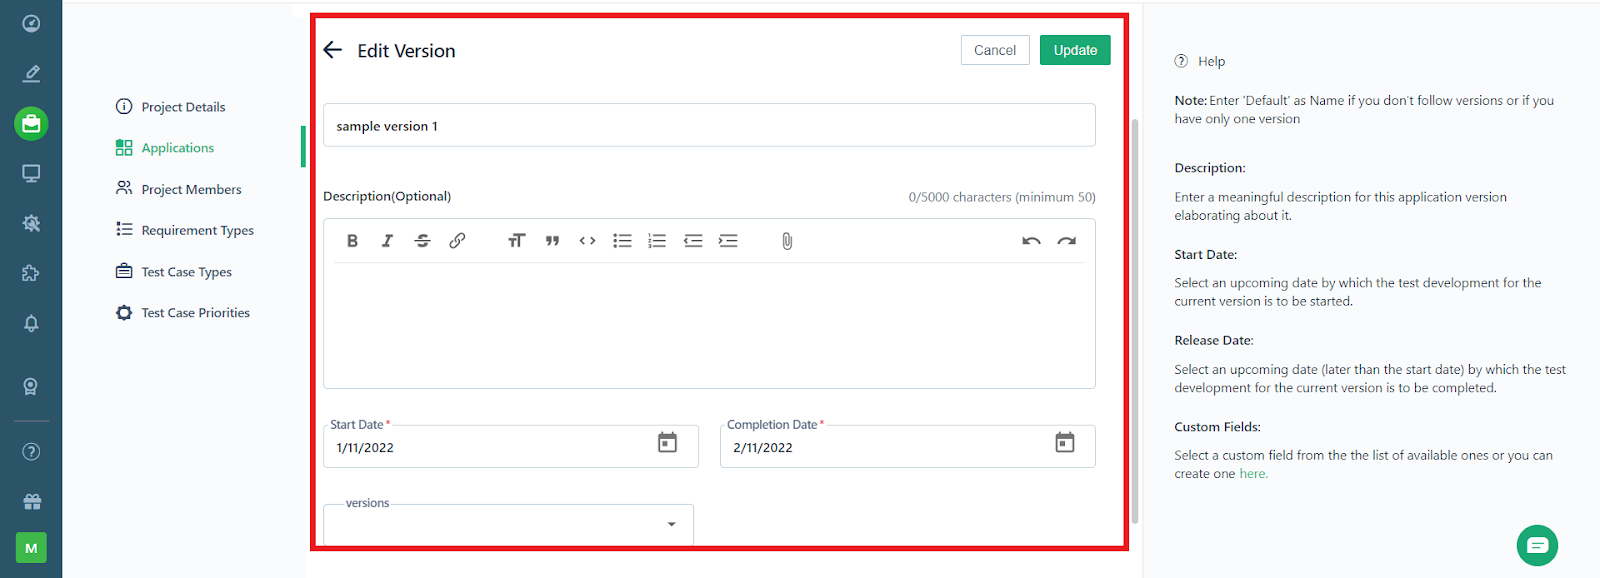Screen dimensions: 1600x578
Task: Open the monitor icon in left sidebar
Action: click(31, 173)
